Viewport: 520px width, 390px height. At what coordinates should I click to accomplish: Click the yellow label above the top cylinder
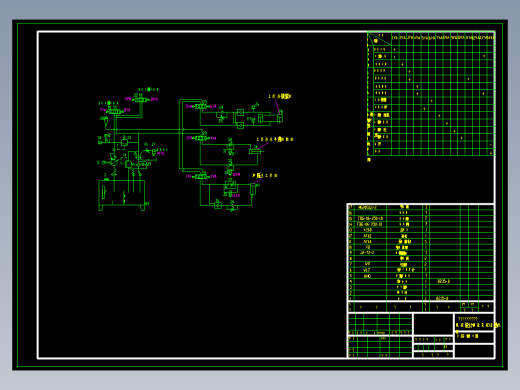coord(279,96)
